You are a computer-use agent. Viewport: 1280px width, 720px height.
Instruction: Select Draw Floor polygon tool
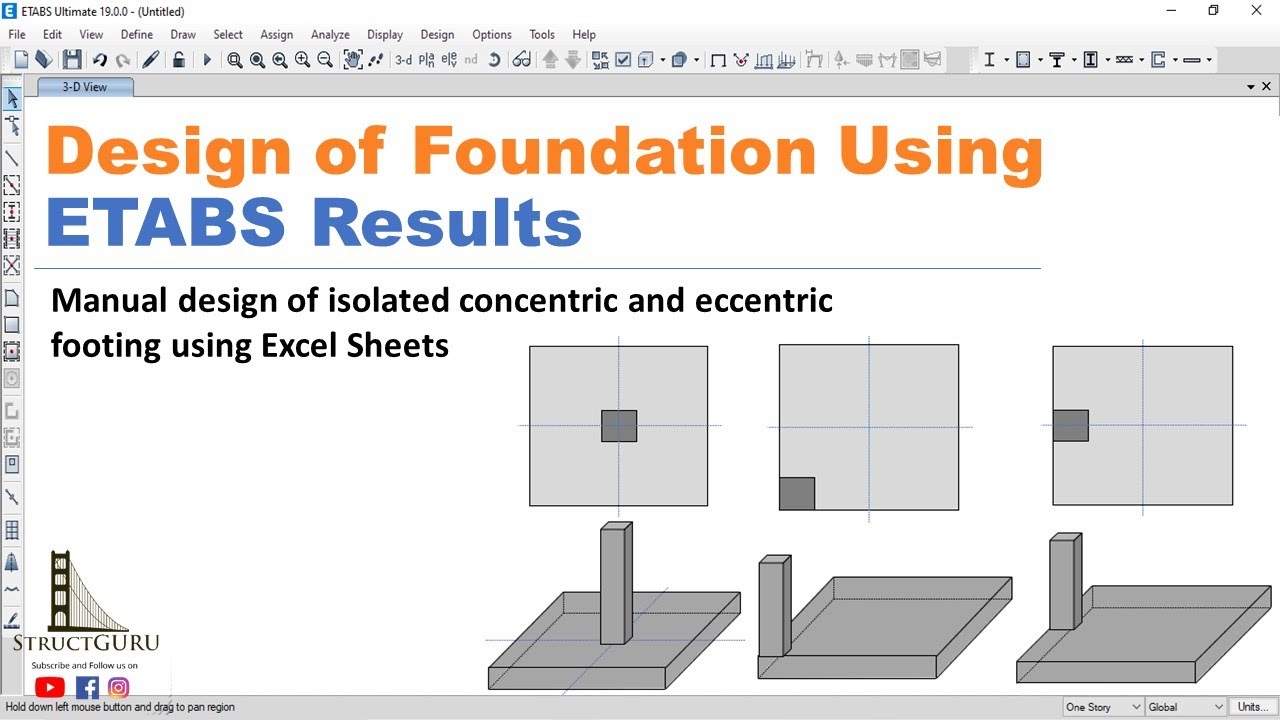(12, 298)
